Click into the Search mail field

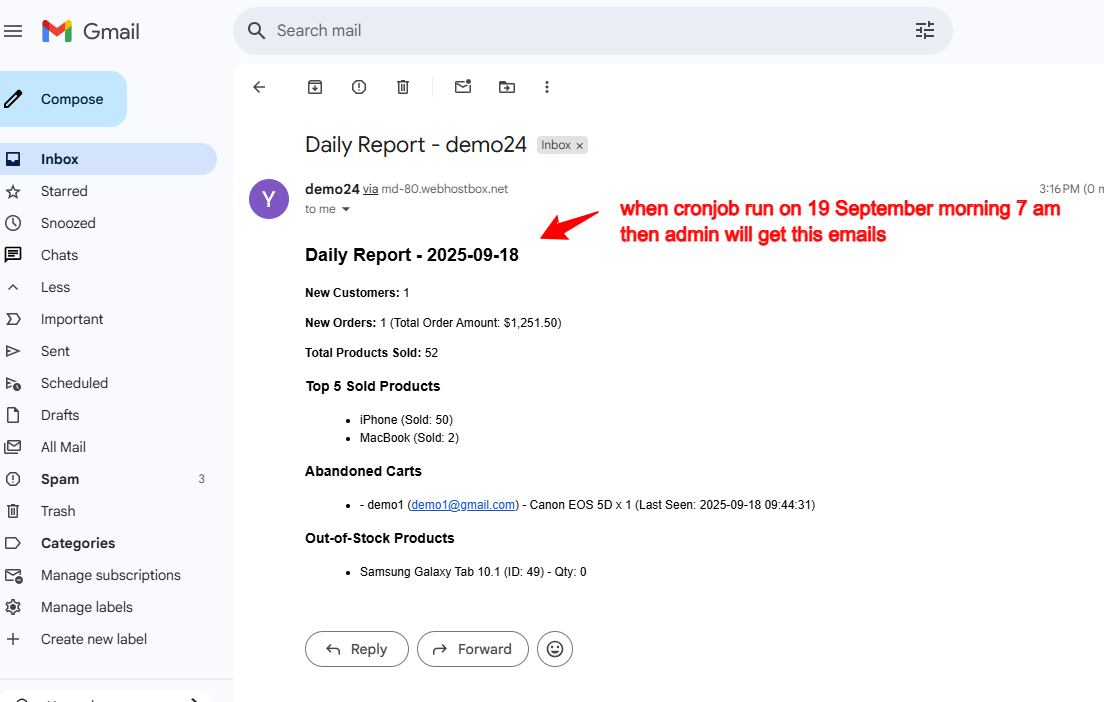pos(580,31)
